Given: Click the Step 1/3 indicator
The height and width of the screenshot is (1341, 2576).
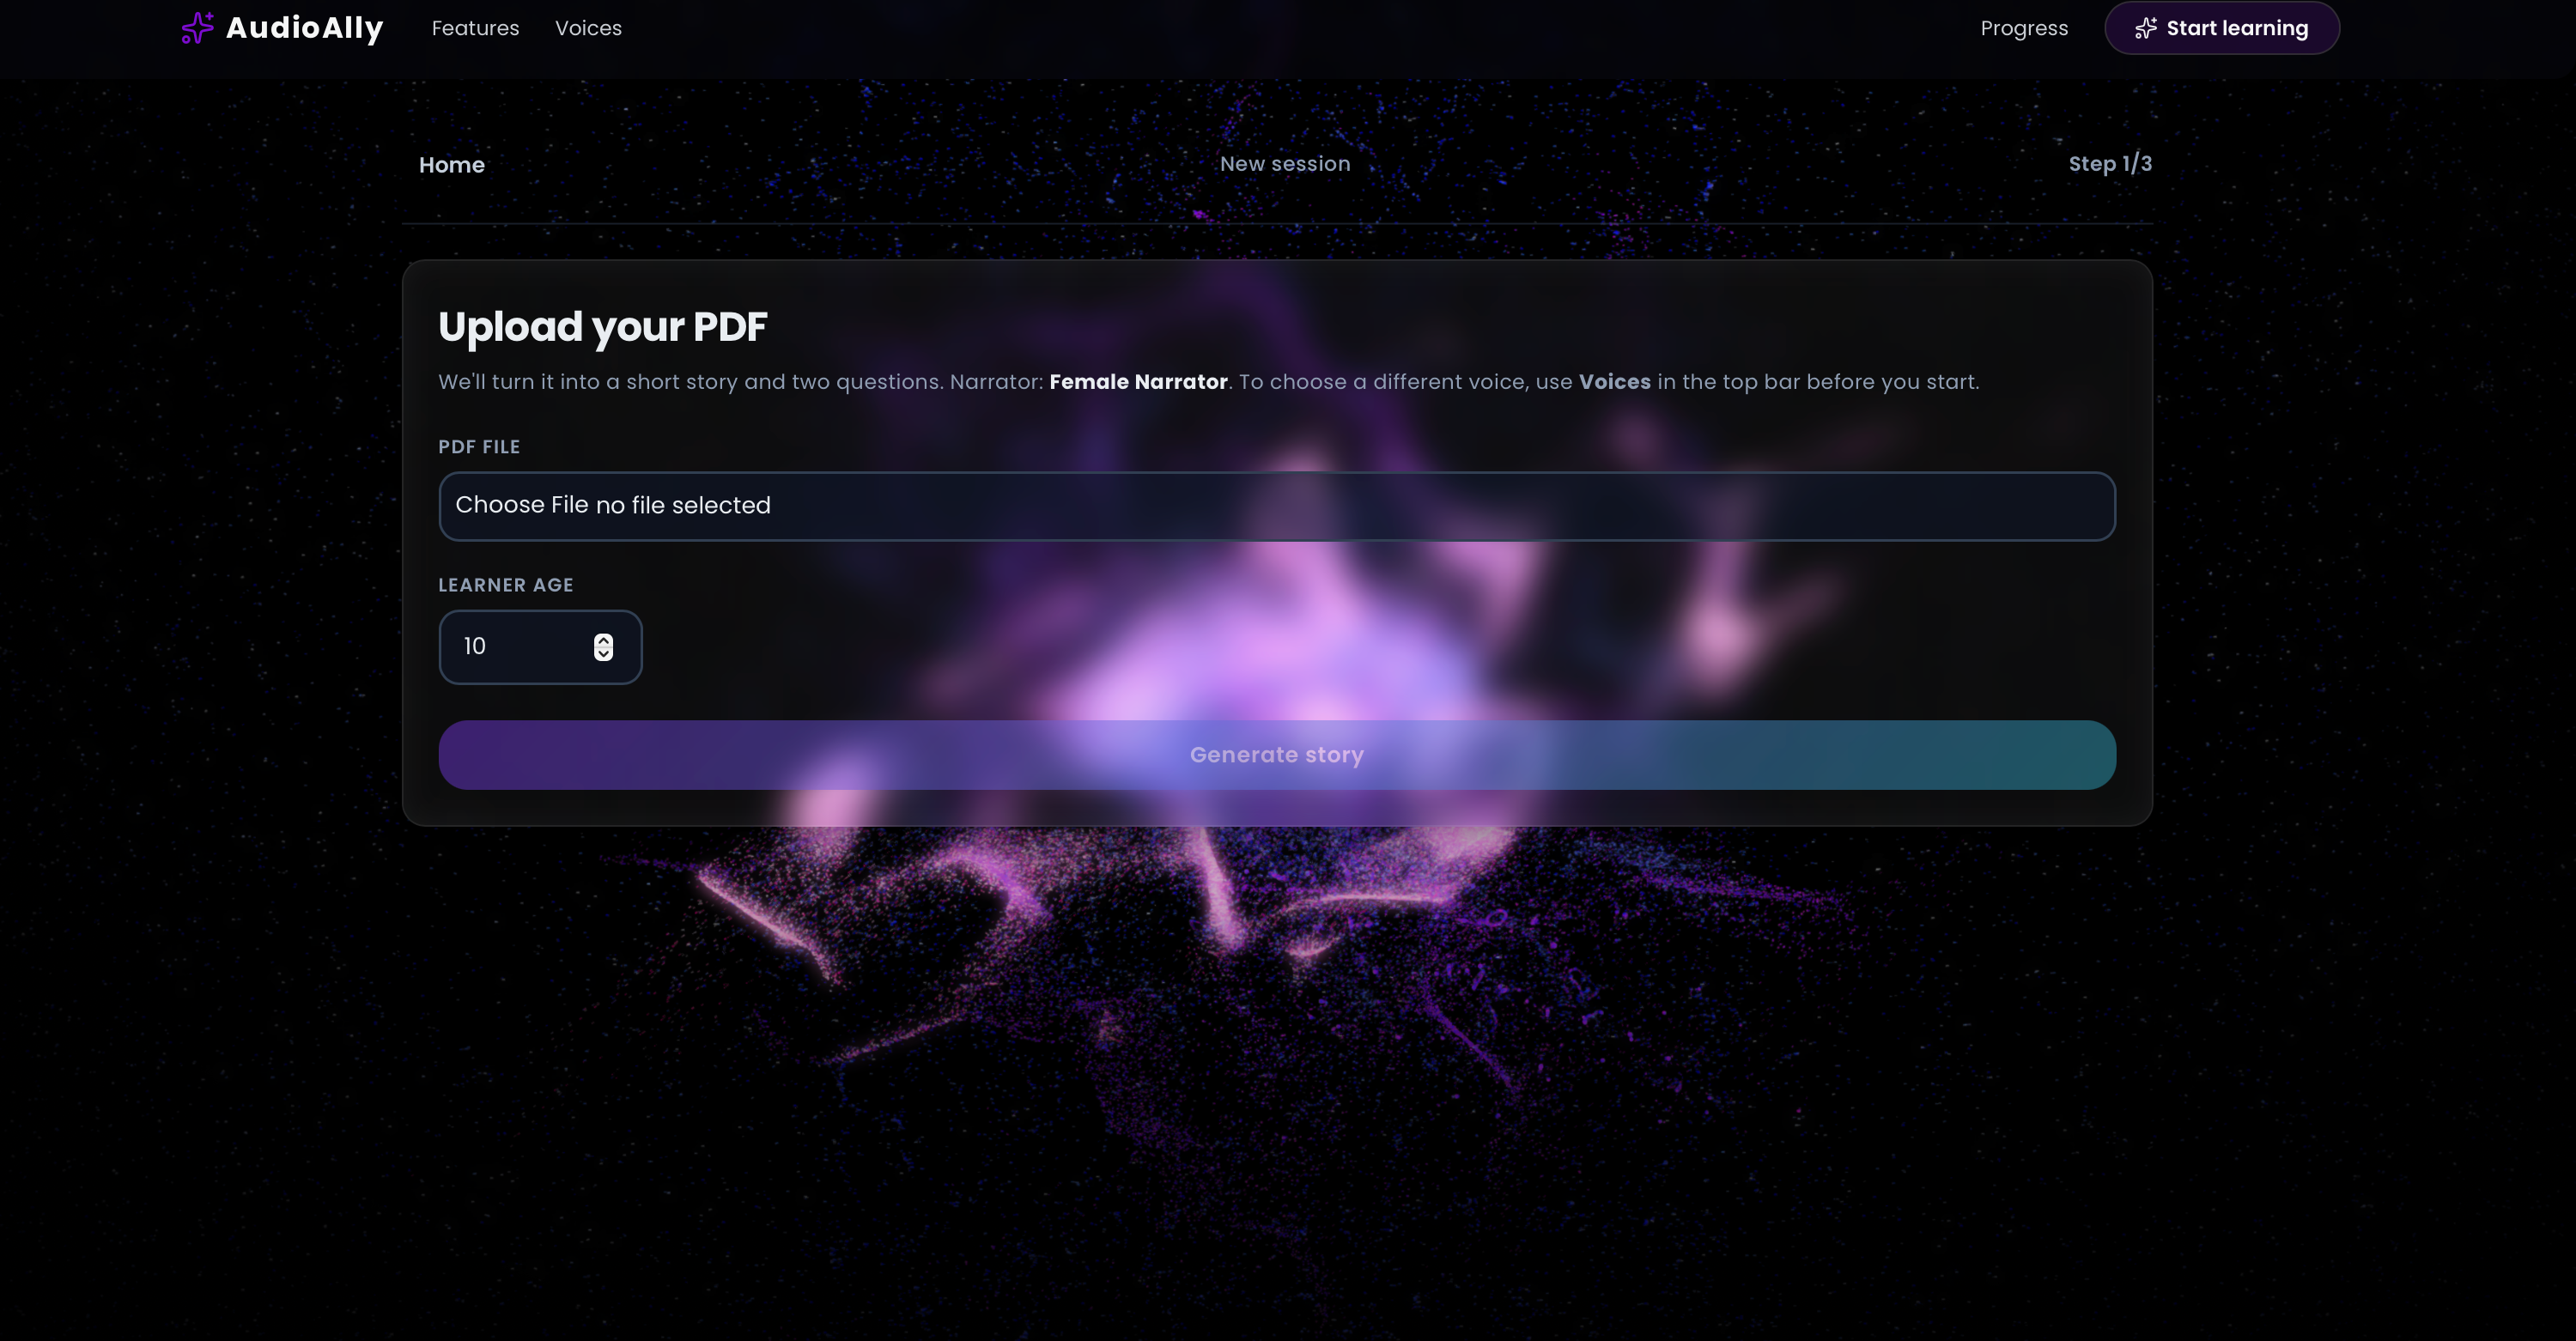Looking at the screenshot, I should 2109,164.
